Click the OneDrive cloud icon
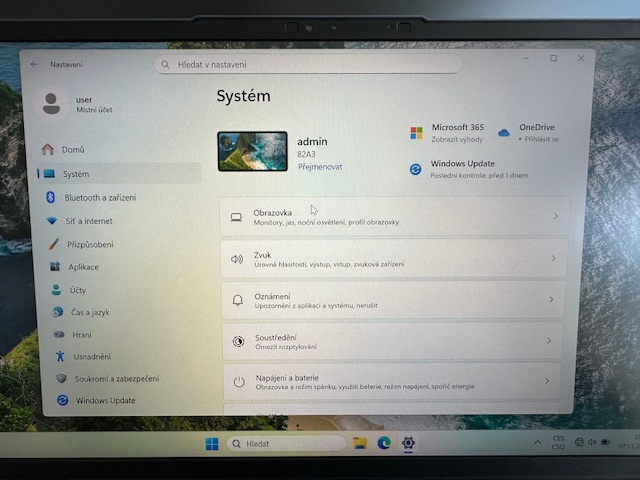 point(504,133)
